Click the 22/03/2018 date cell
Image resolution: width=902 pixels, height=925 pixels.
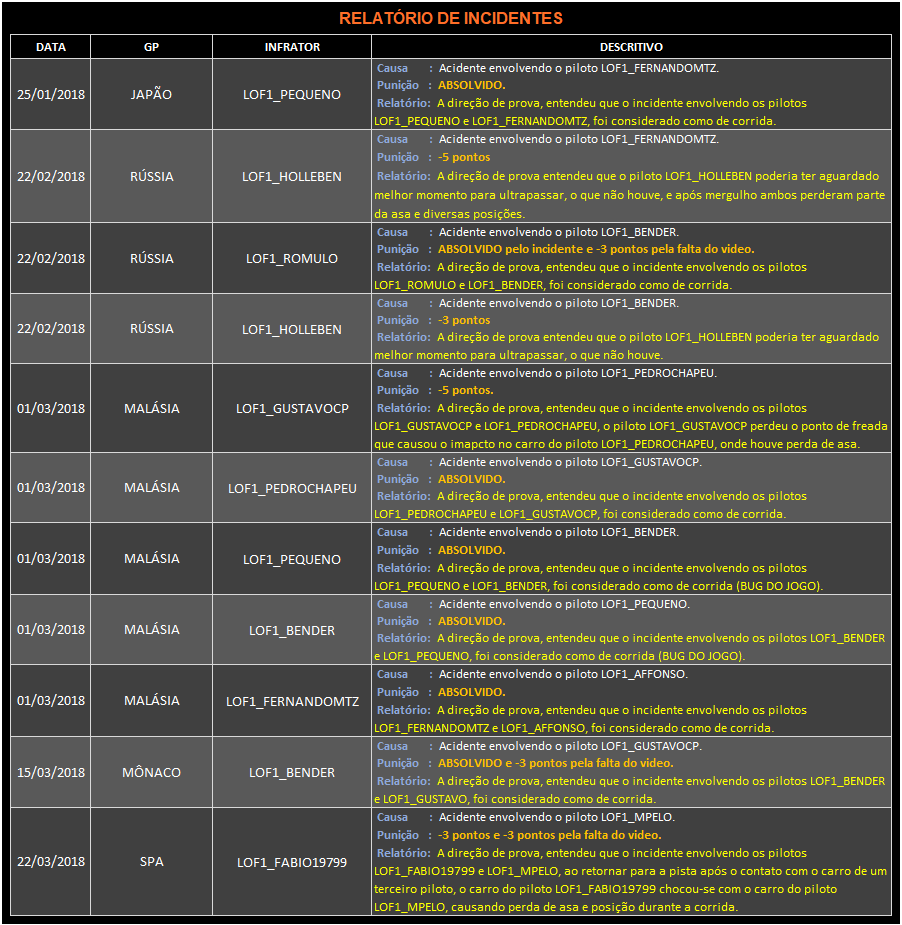coord(51,861)
